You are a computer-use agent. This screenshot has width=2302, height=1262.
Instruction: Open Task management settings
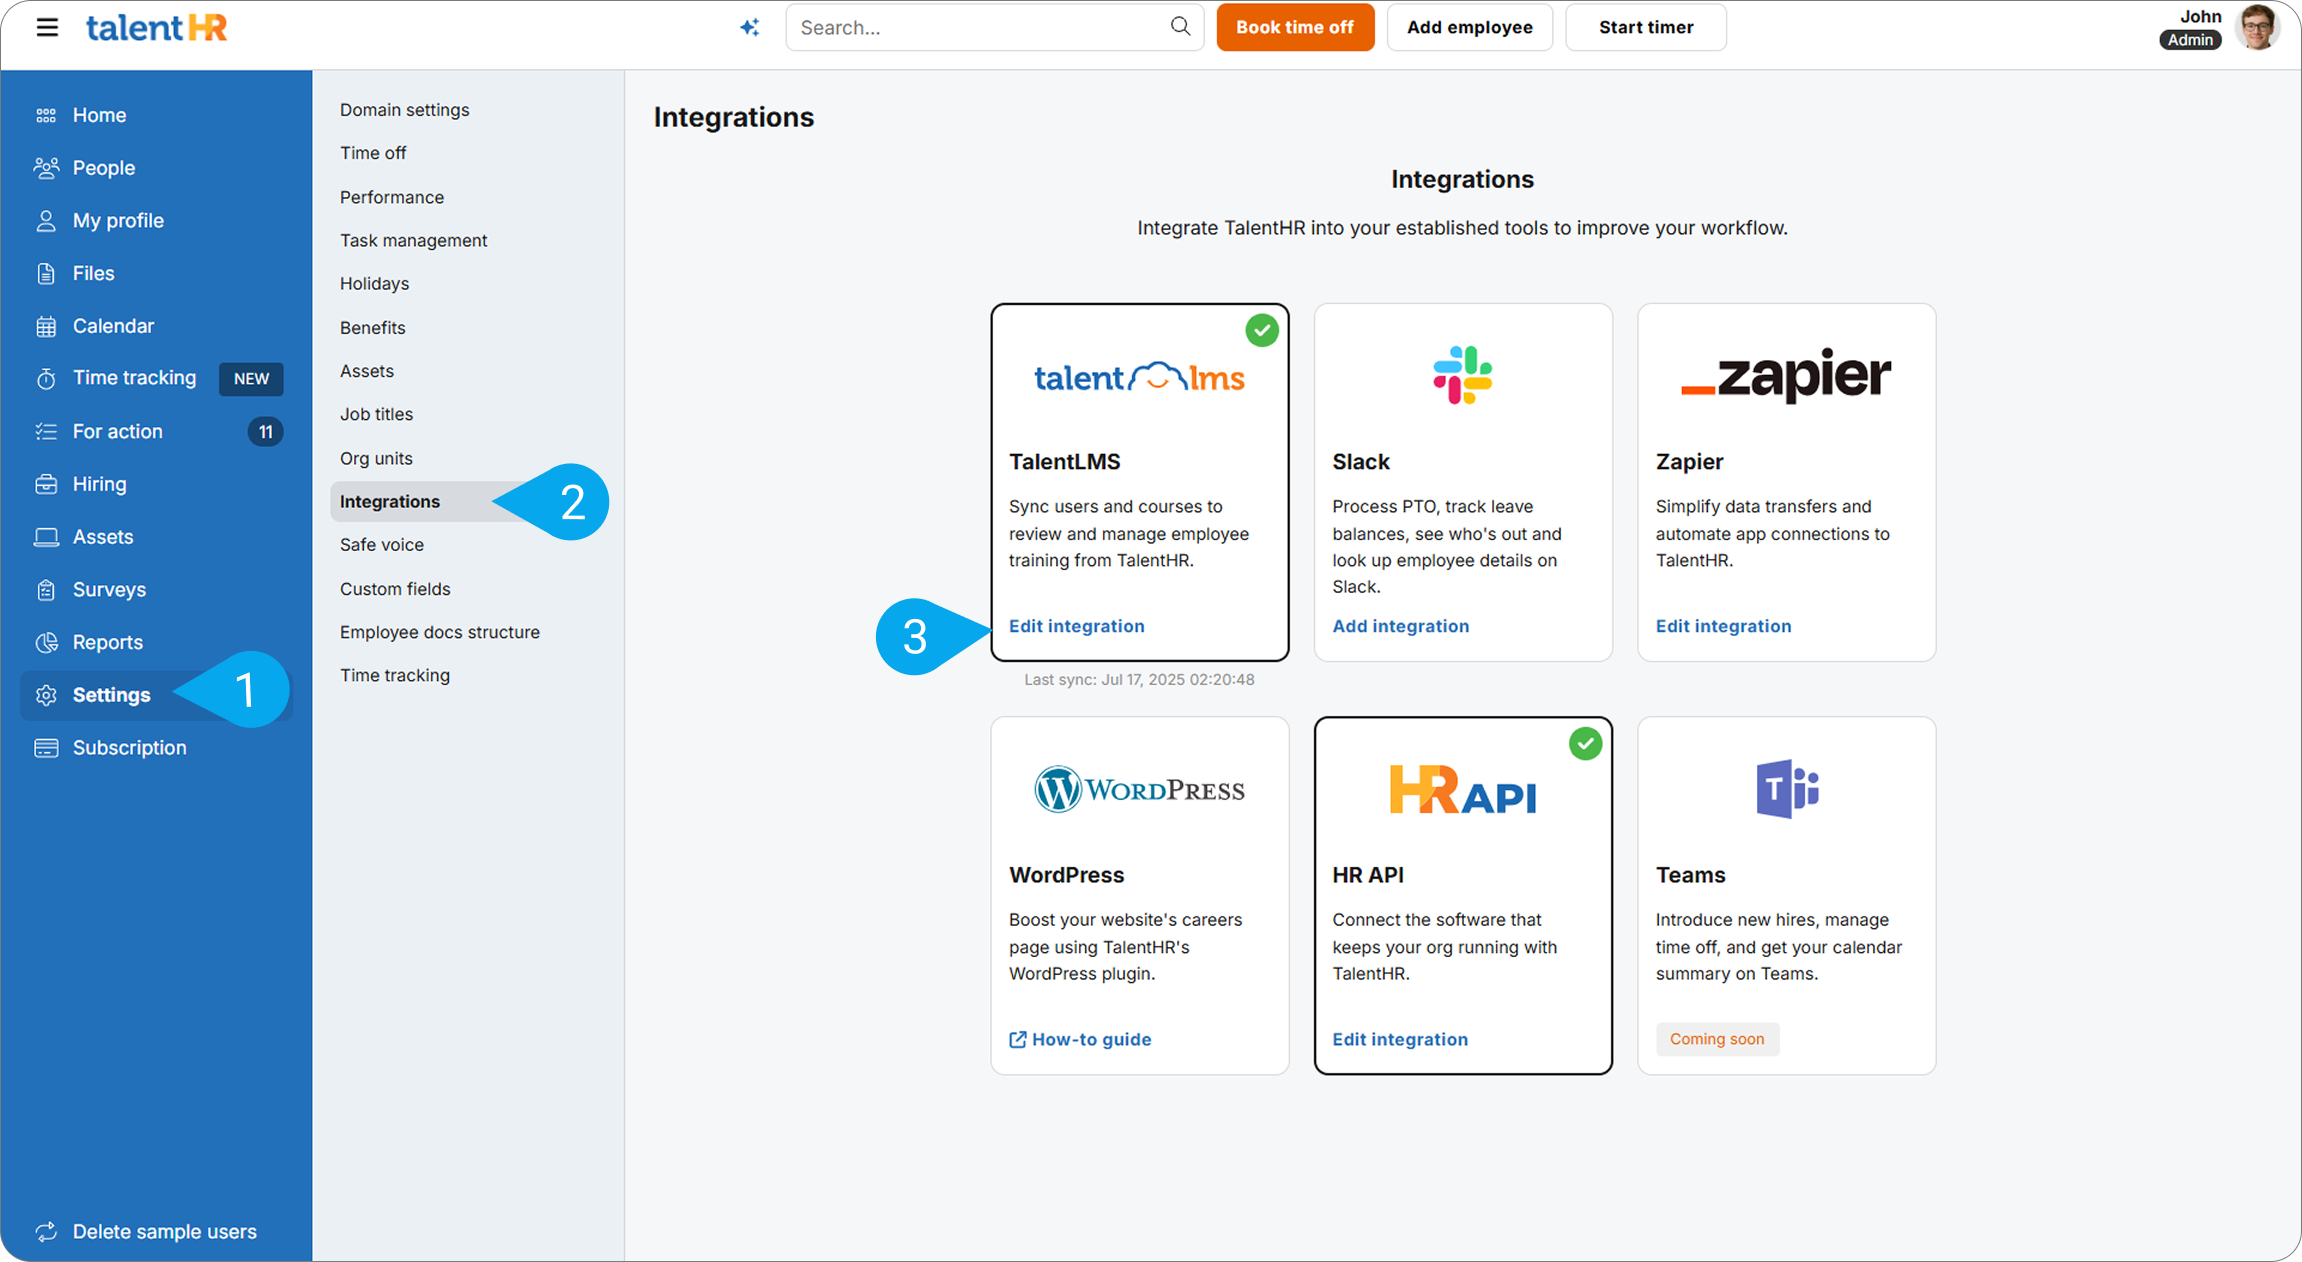[414, 240]
